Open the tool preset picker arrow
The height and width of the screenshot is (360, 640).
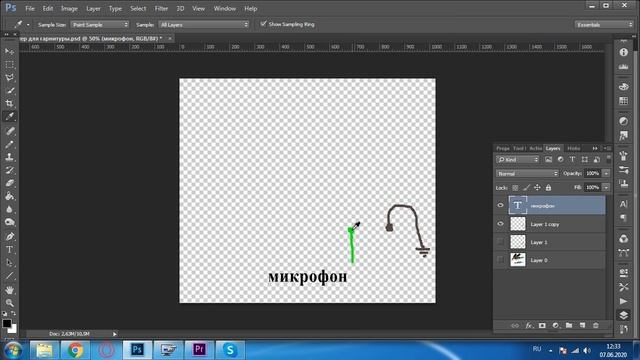[x=28, y=25]
